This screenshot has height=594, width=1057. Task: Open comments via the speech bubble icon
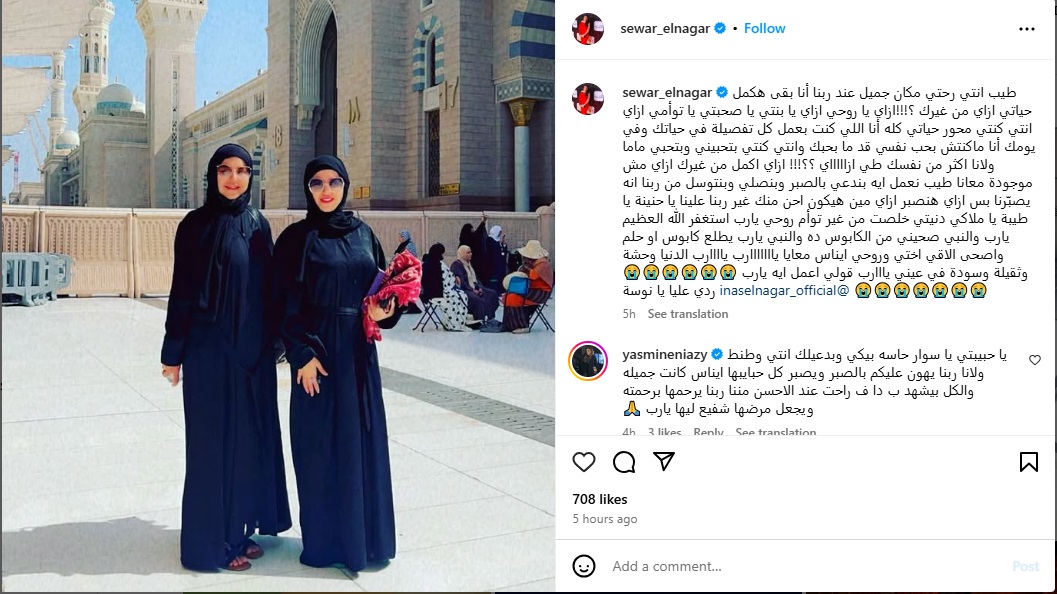tap(624, 462)
